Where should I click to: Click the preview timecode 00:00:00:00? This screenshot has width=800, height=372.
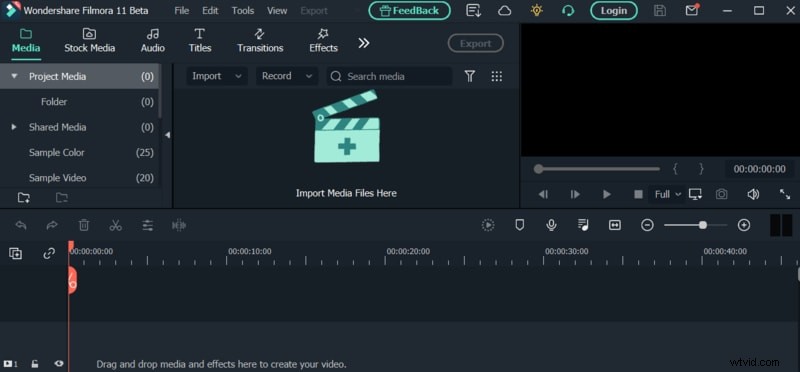[x=760, y=169]
